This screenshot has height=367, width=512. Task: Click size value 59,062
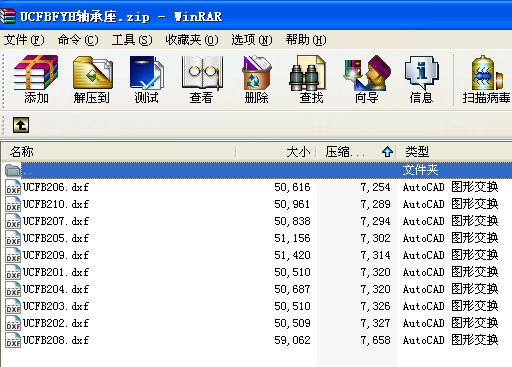coord(292,340)
